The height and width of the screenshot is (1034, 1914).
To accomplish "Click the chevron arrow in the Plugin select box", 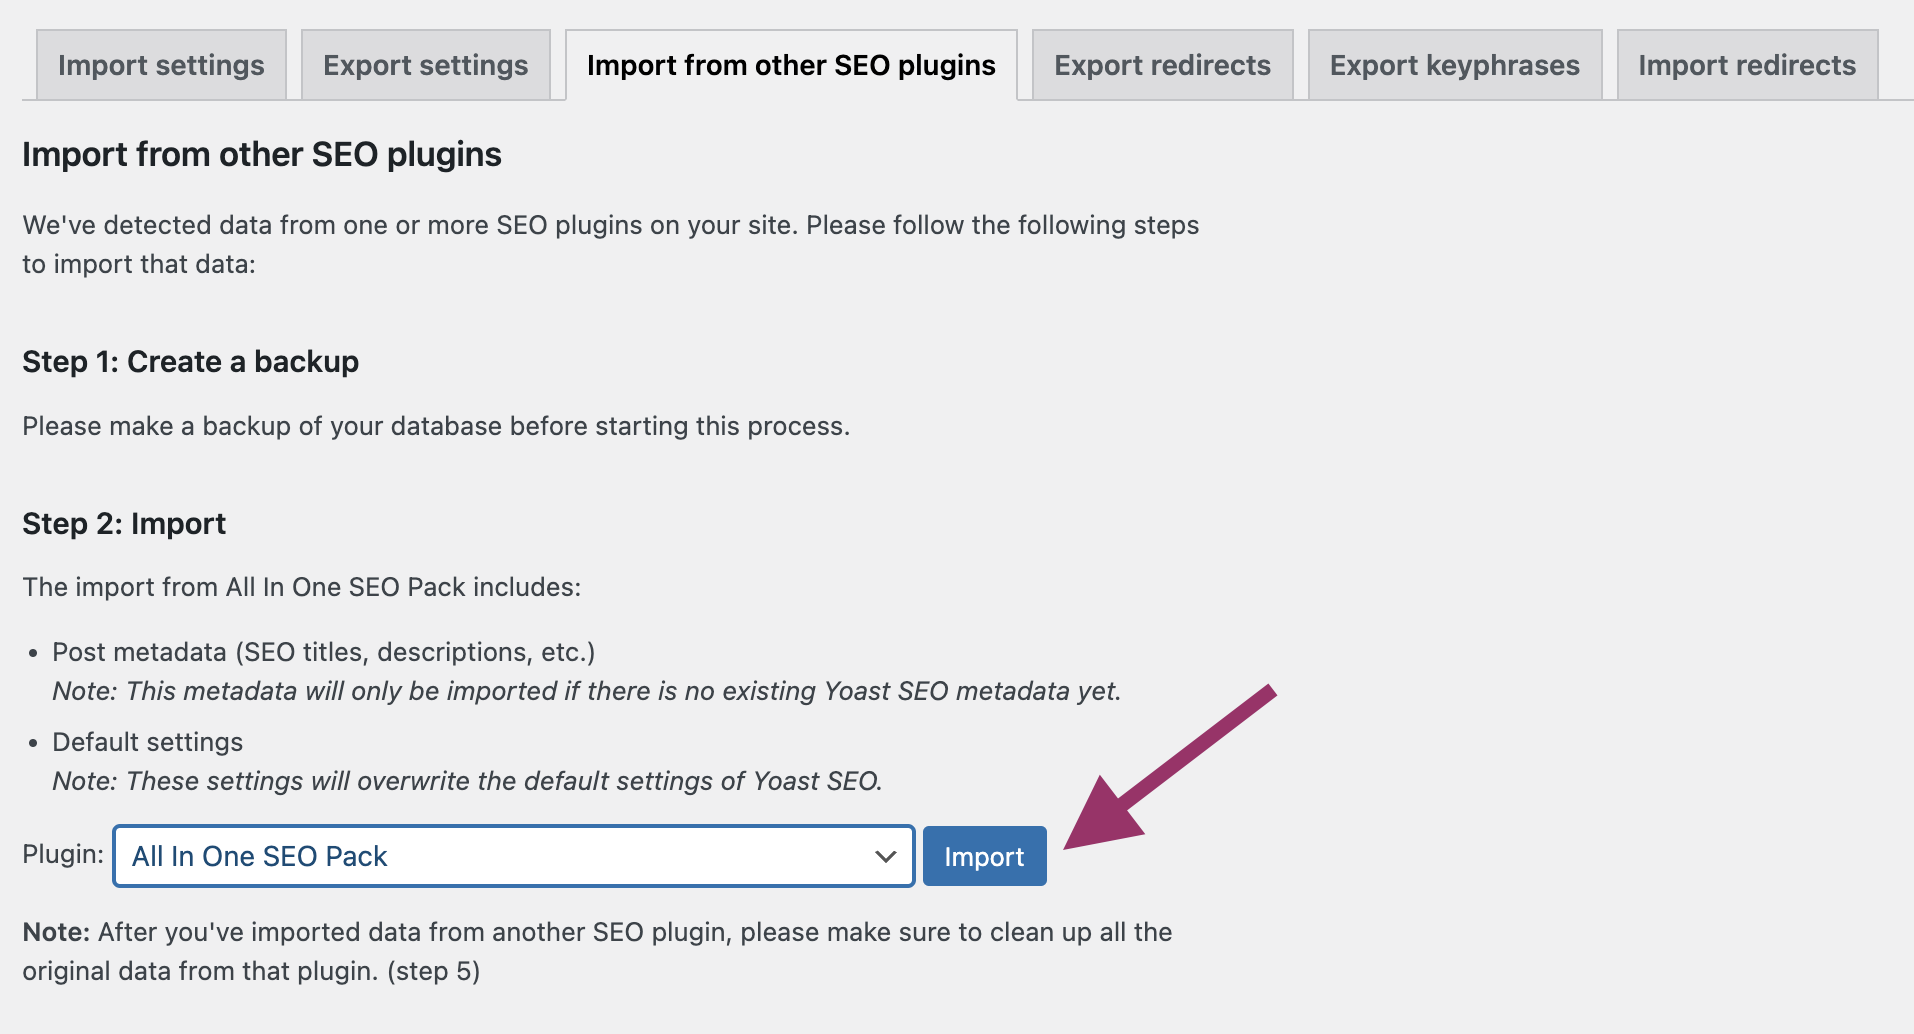I will pos(885,856).
